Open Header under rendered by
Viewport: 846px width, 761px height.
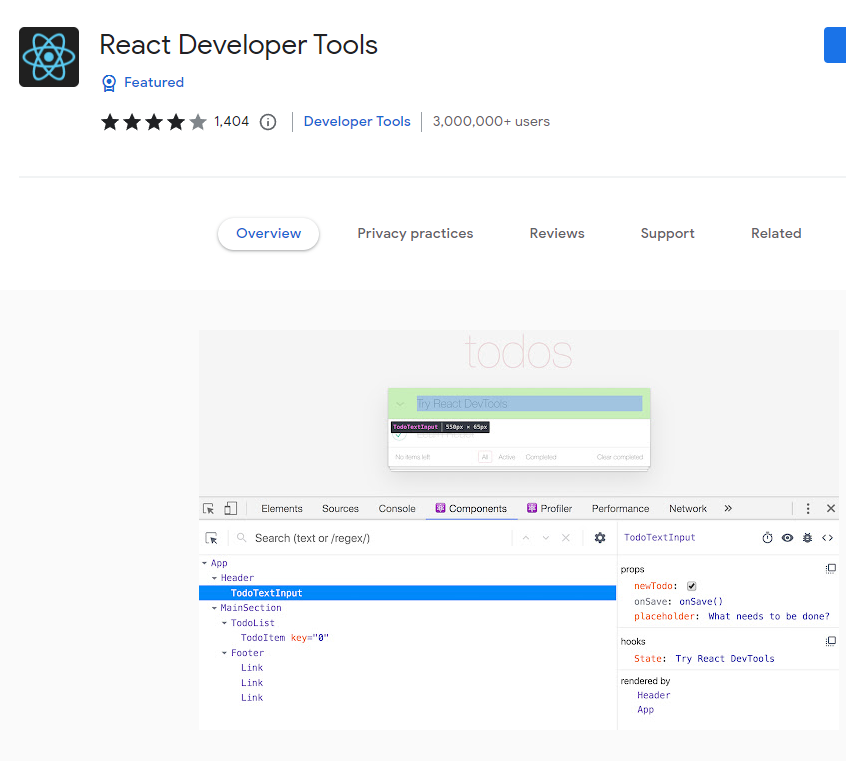coord(653,695)
